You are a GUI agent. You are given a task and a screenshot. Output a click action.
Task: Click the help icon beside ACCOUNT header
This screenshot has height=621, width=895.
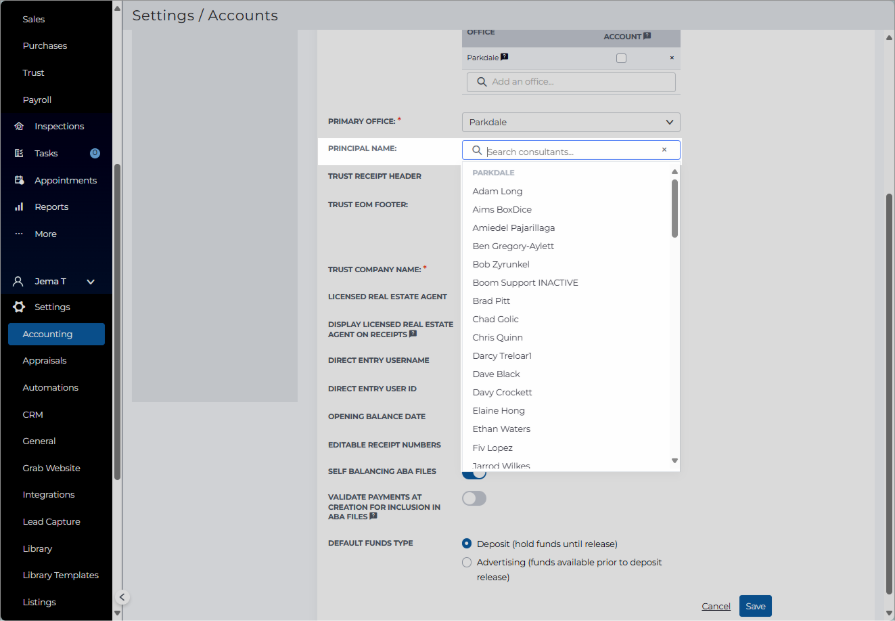pyautogui.click(x=647, y=36)
